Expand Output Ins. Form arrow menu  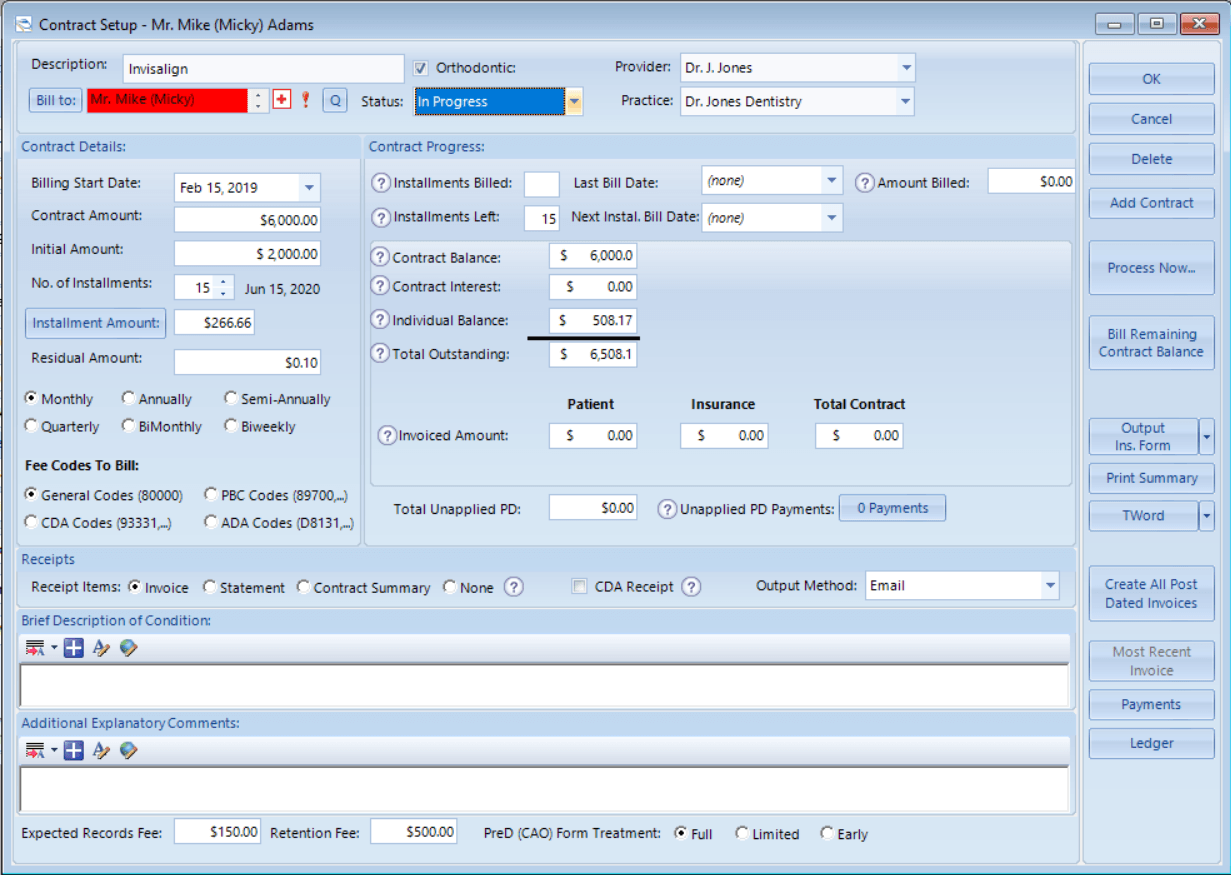1206,437
